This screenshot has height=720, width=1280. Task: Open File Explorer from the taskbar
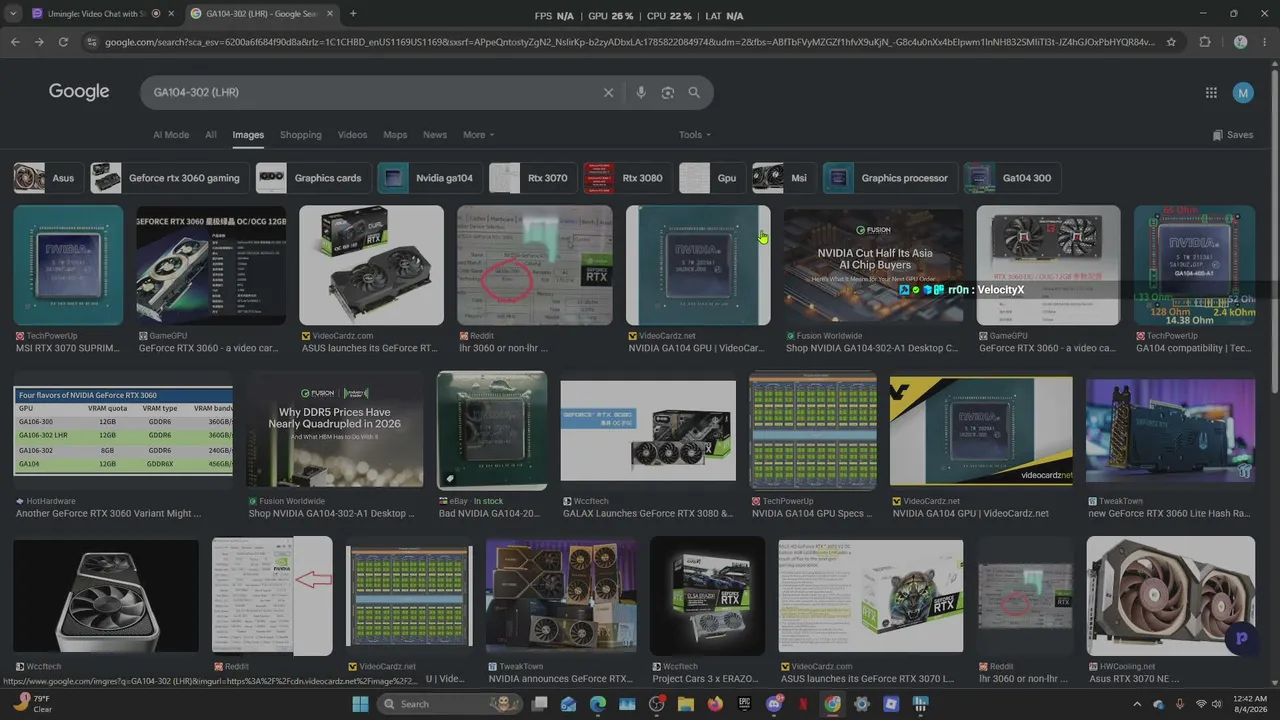[x=686, y=704]
